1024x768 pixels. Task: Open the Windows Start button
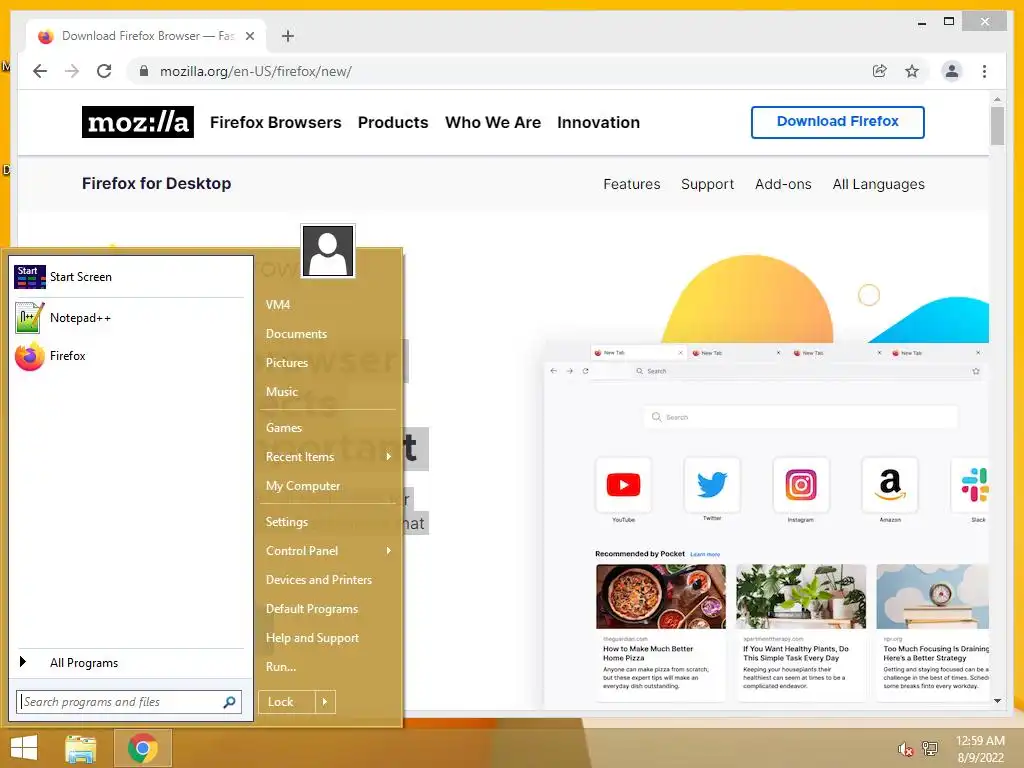[x=24, y=748]
